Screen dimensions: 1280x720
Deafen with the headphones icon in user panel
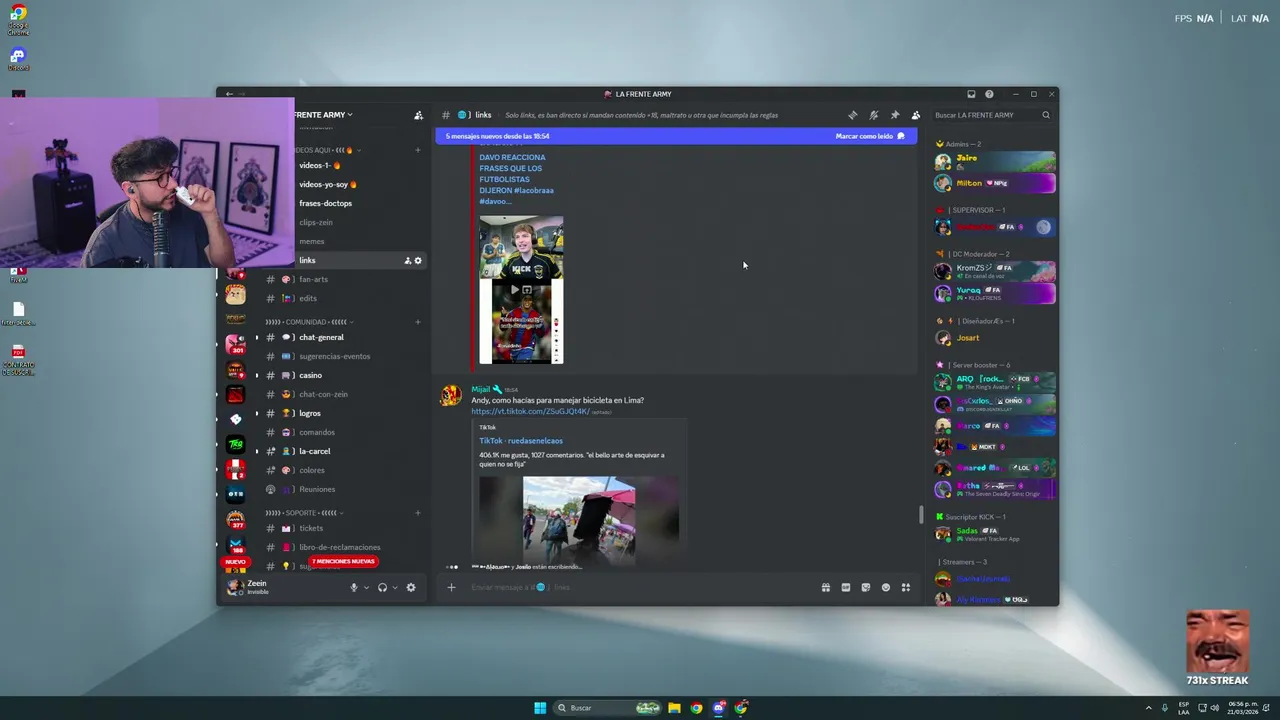(382, 587)
